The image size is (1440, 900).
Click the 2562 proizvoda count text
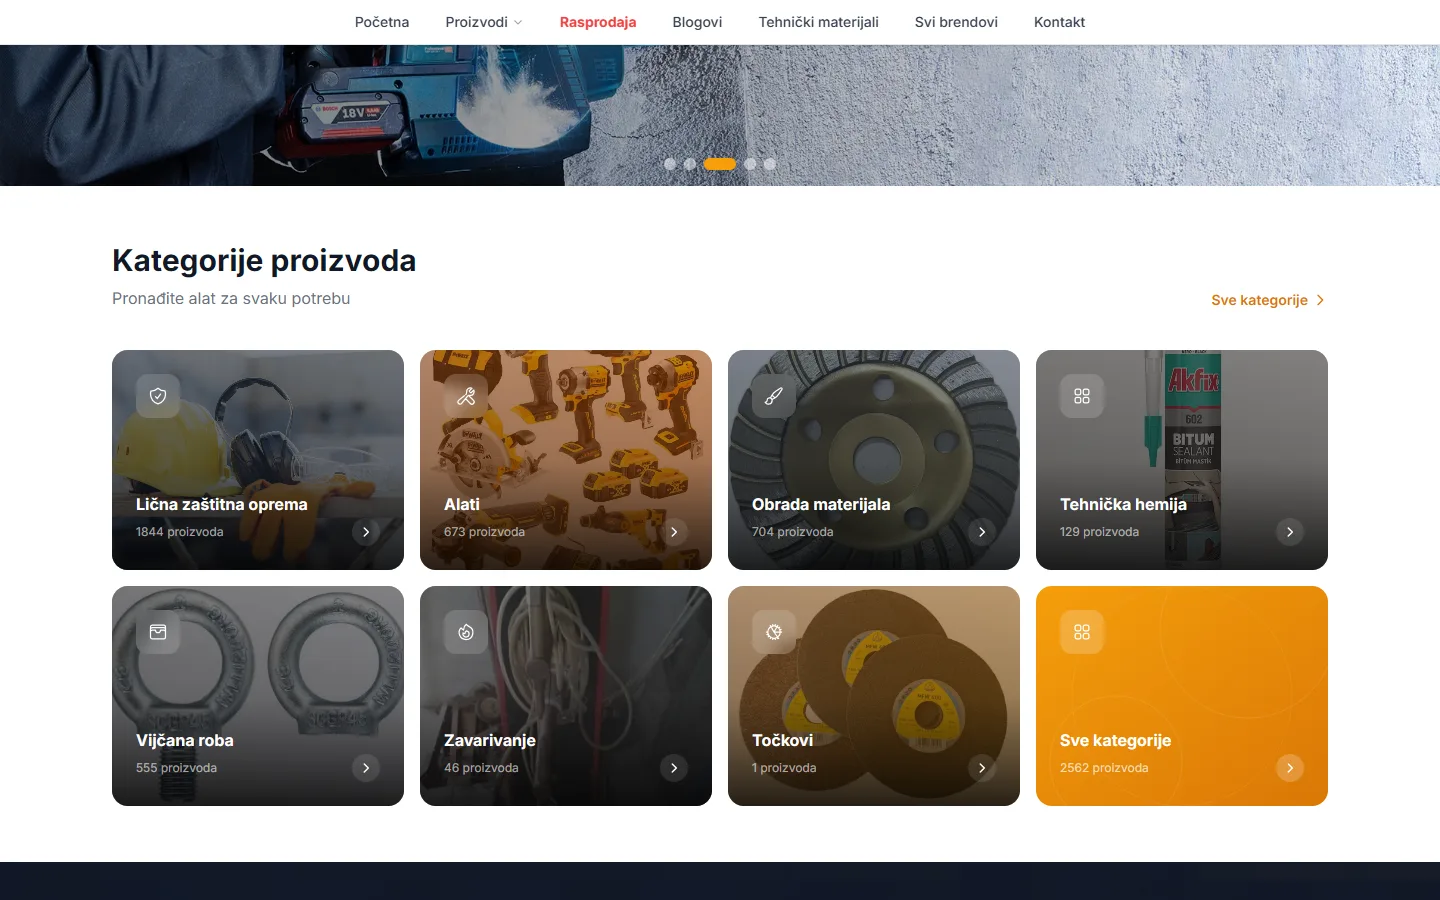(x=1104, y=768)
